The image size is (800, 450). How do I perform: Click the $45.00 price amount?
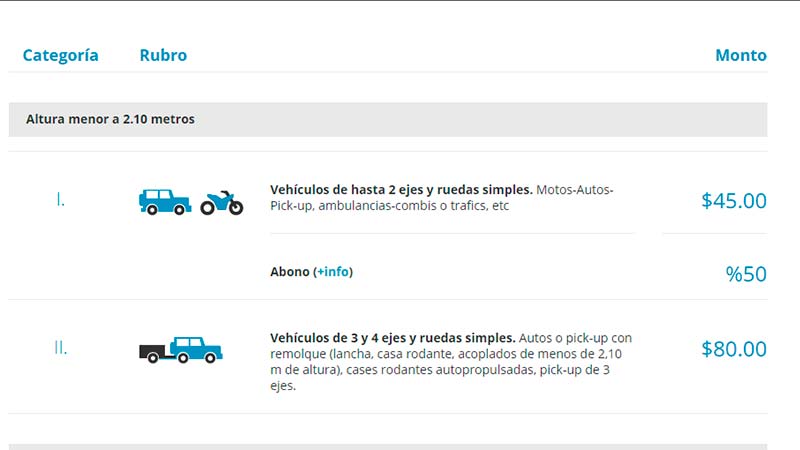point(734,201)
